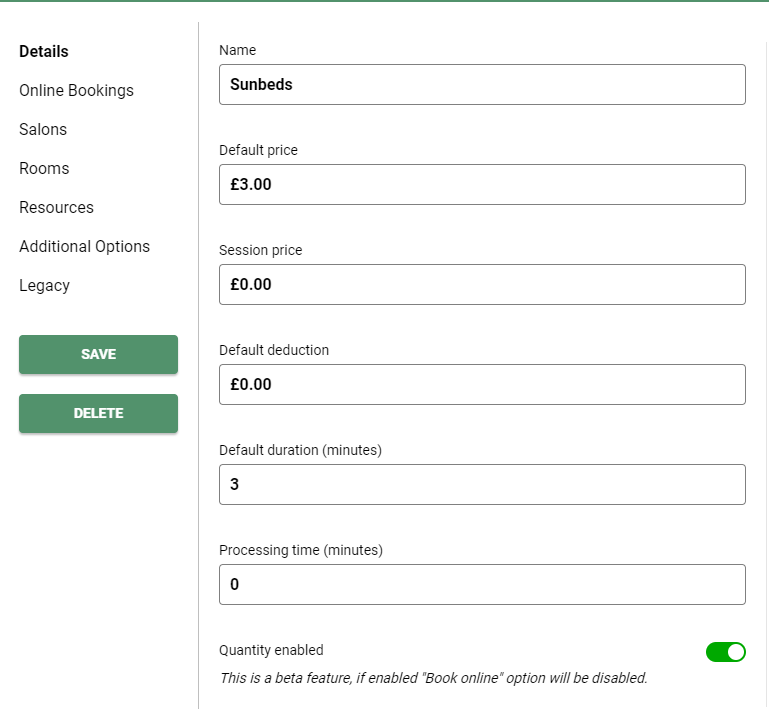769x709 pixels.
Task: Open the Resources section
Action: pos(56,207)
